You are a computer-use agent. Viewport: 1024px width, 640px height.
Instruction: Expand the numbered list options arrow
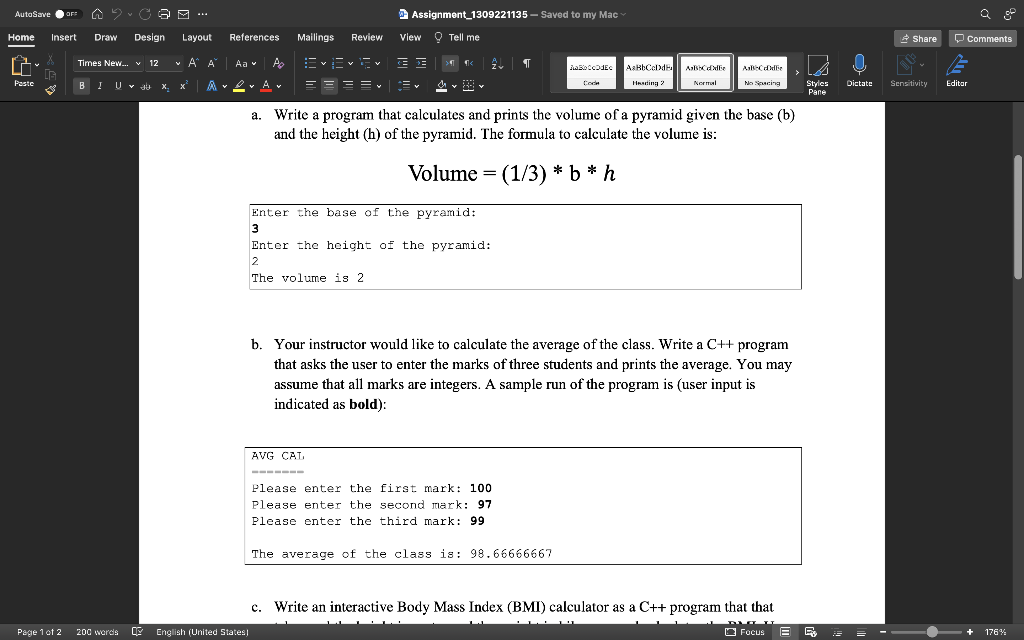(351, 63)
